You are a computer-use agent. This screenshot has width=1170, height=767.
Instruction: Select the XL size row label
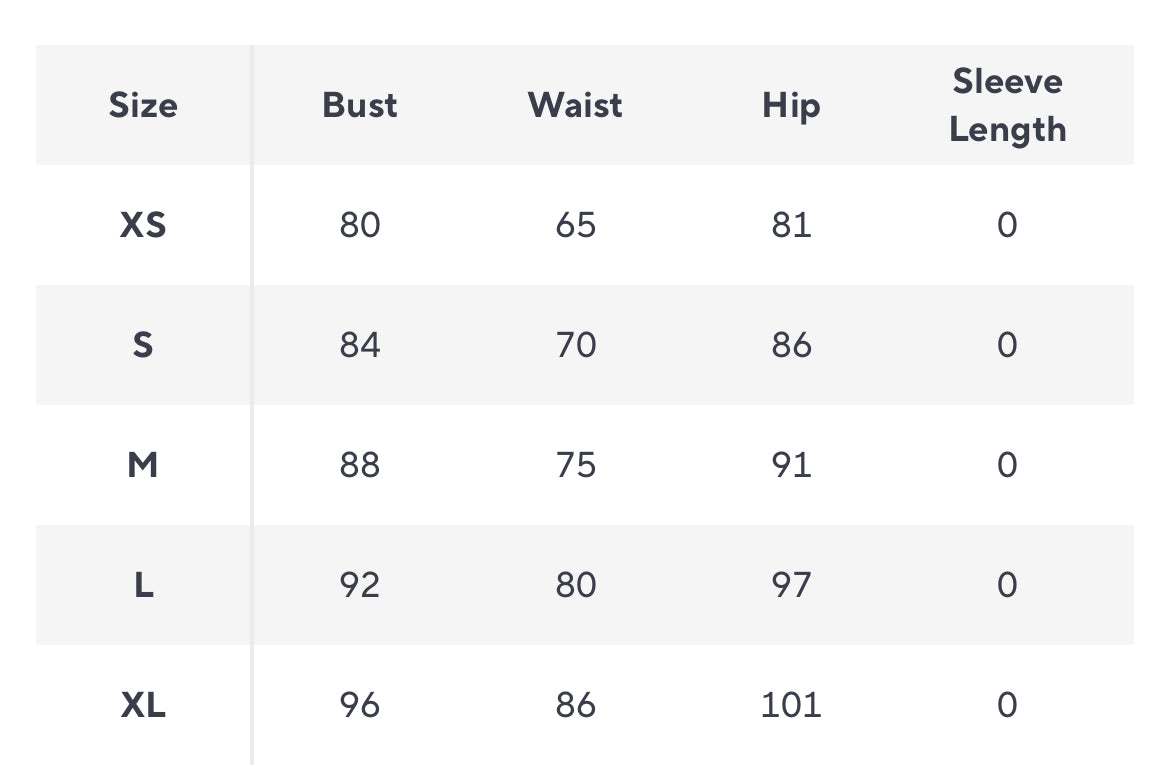[x=143, y=705]
